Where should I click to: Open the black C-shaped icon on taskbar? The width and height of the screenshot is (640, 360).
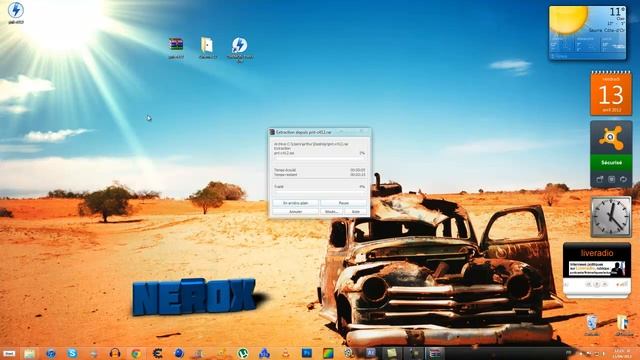pos(158,353)
